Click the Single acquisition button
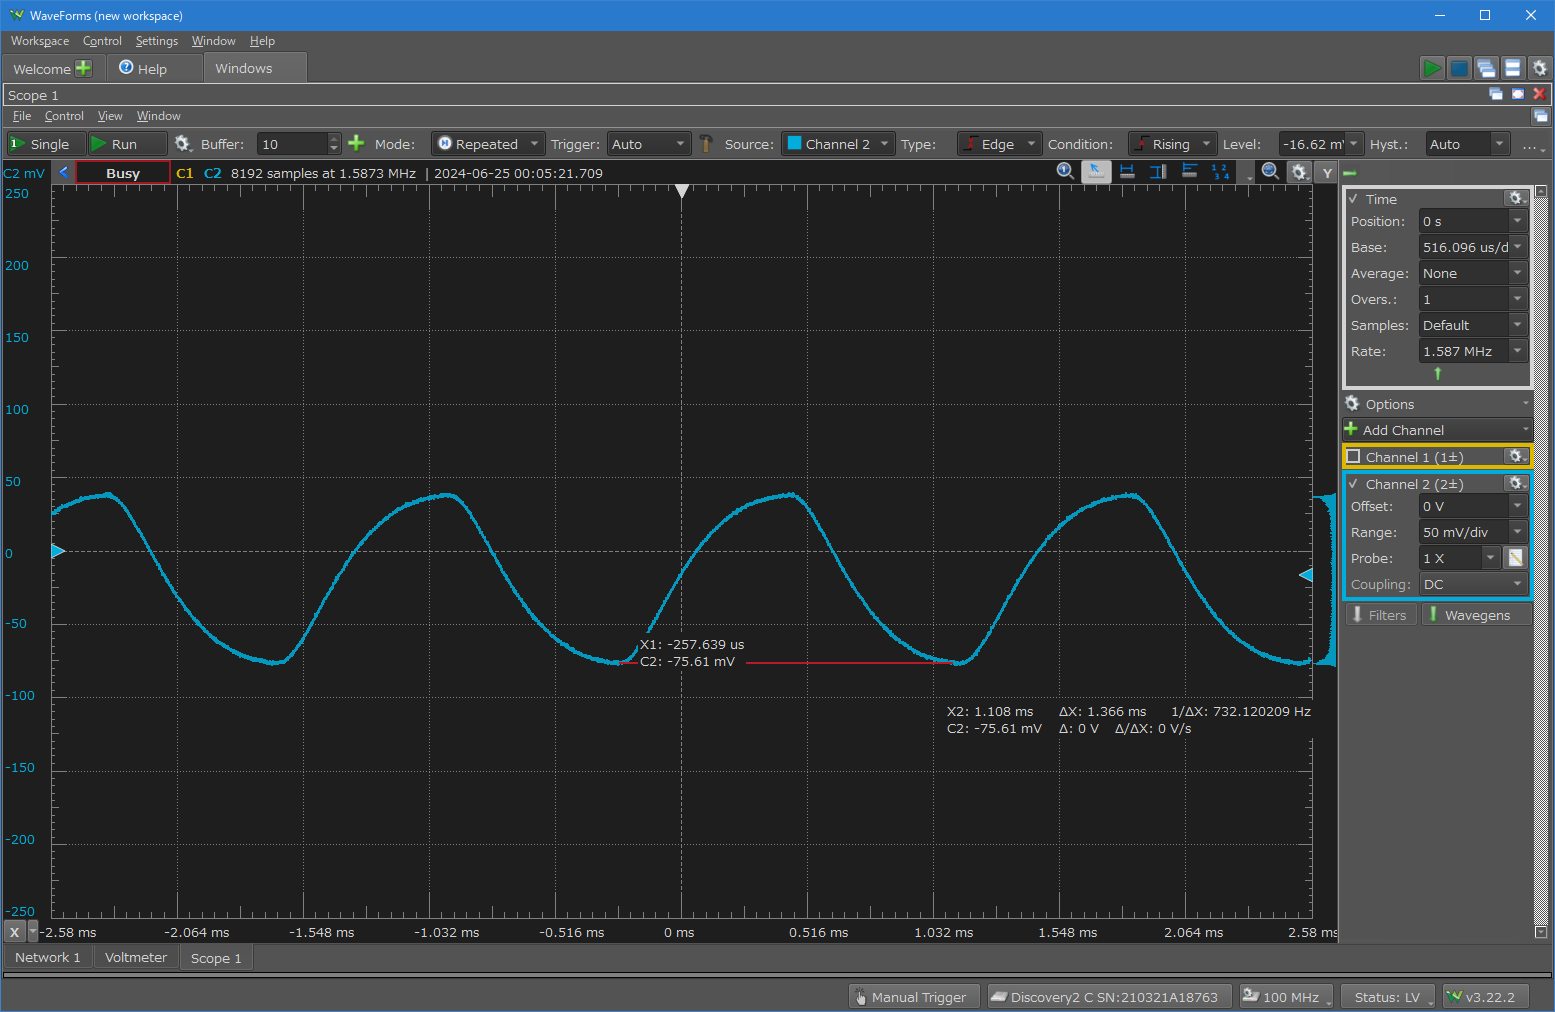1555x1012 pixels. coord(46,144)
